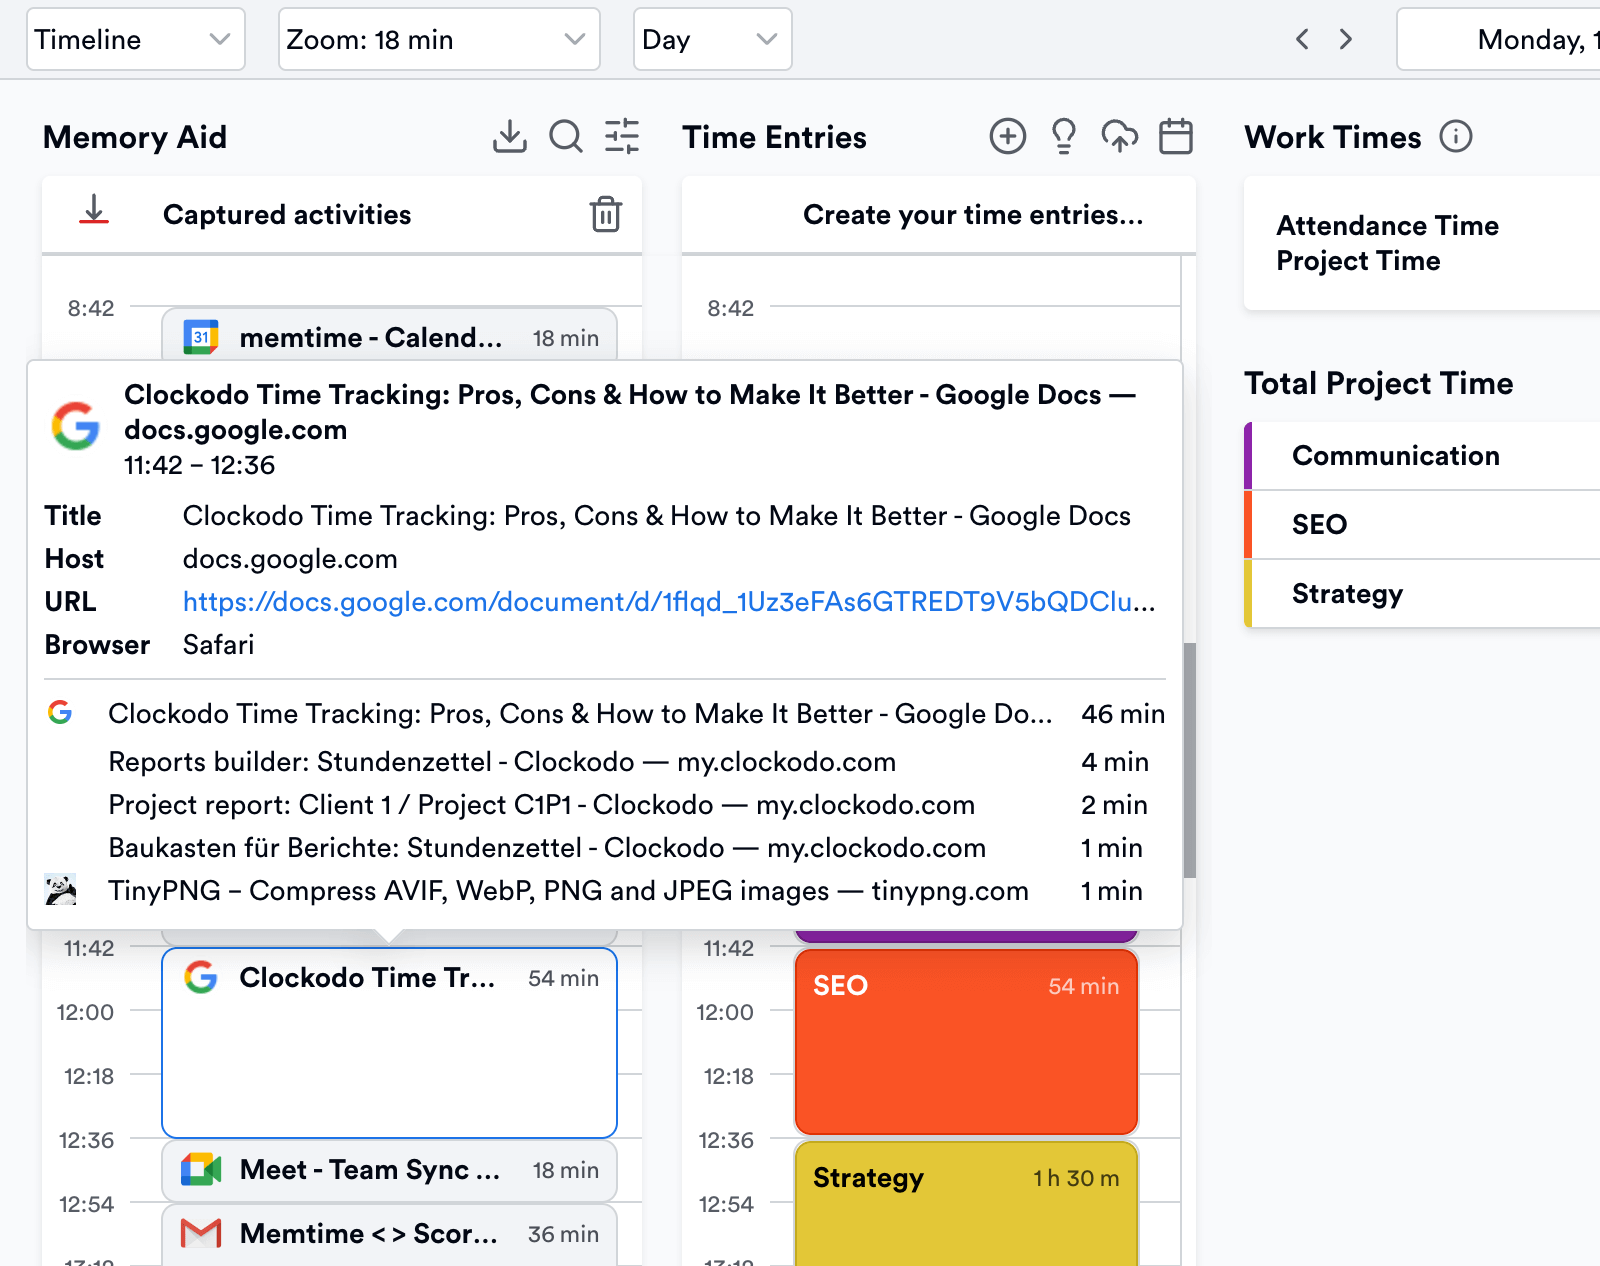
Task: Click the Captured activities header
Action: point(287,215)
